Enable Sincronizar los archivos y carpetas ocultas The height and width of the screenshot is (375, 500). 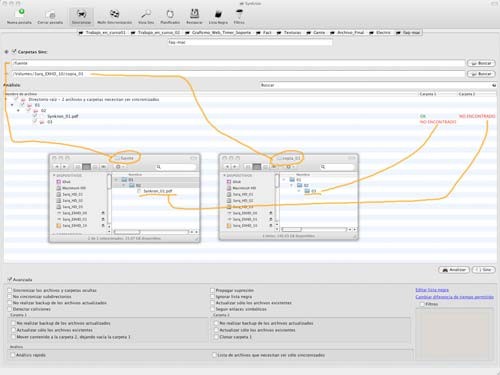tap(10, 290)
